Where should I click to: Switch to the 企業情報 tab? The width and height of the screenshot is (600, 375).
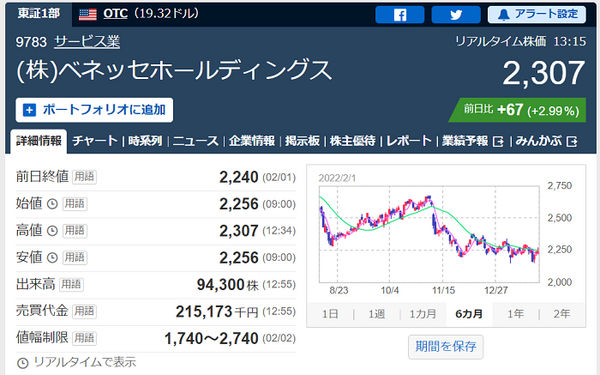pos(252,141)
